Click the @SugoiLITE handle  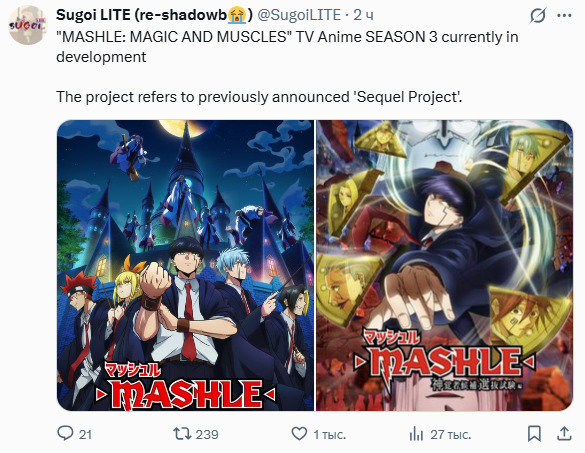tap(300, 15)
